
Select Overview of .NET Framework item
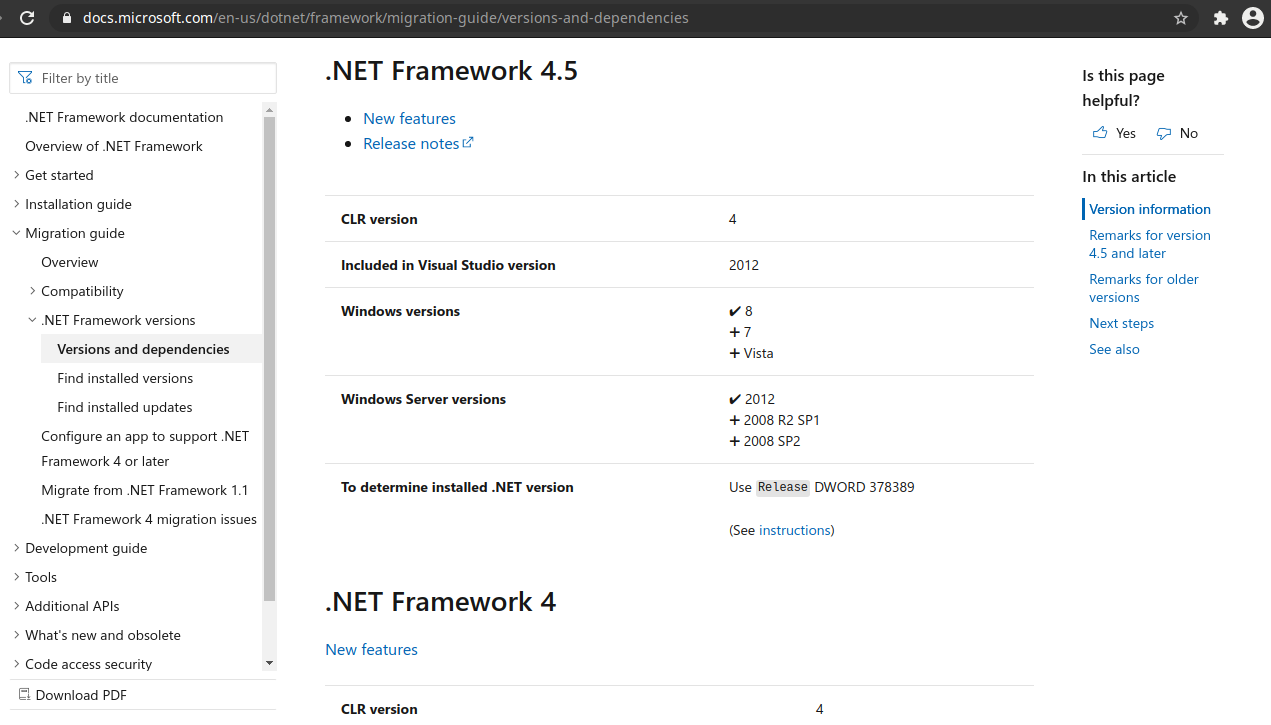pyautogui.click(x=114, y=146)
